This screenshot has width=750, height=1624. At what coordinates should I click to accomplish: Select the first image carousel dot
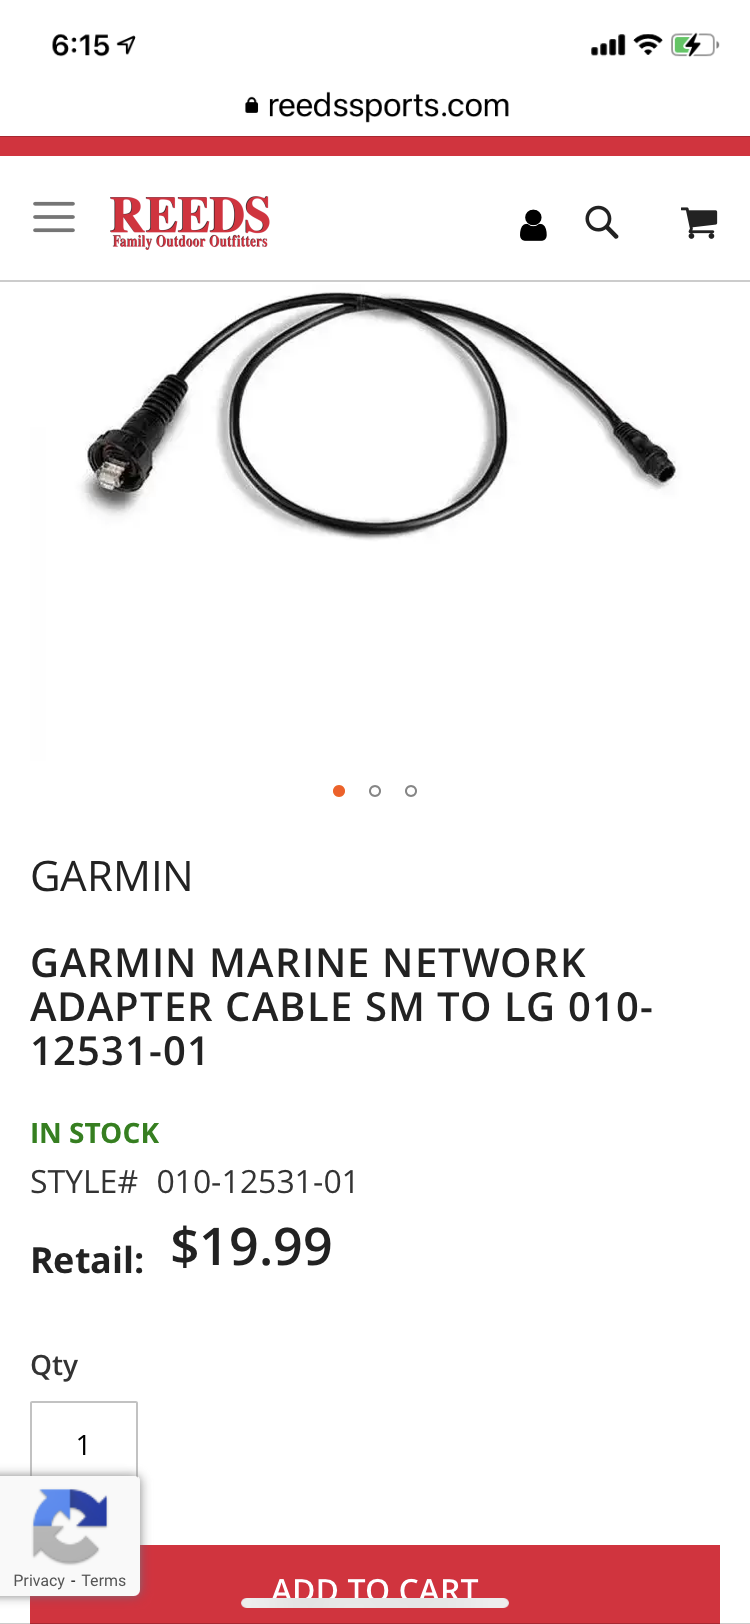coord(339,791)
